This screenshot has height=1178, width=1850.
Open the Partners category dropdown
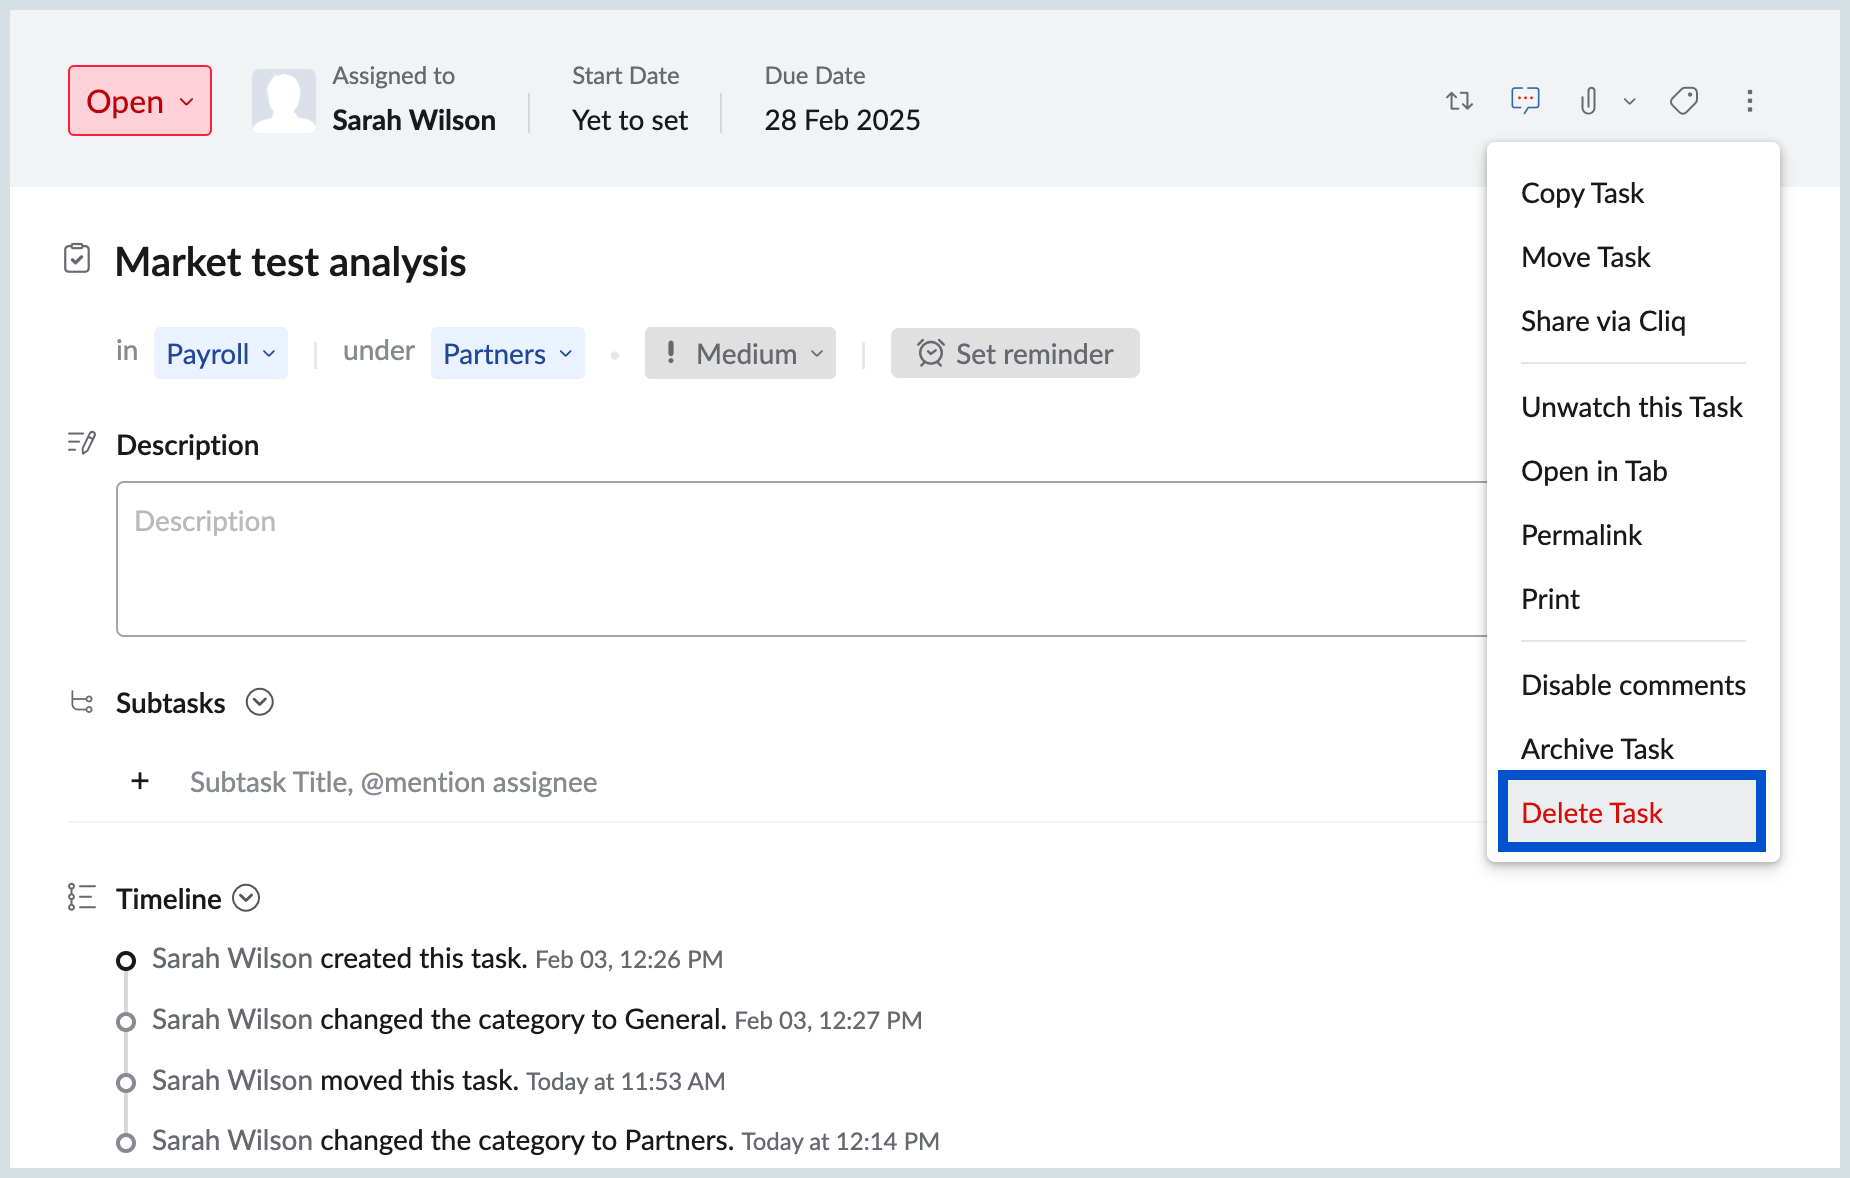pyautogui.click(x=507, y=354)
